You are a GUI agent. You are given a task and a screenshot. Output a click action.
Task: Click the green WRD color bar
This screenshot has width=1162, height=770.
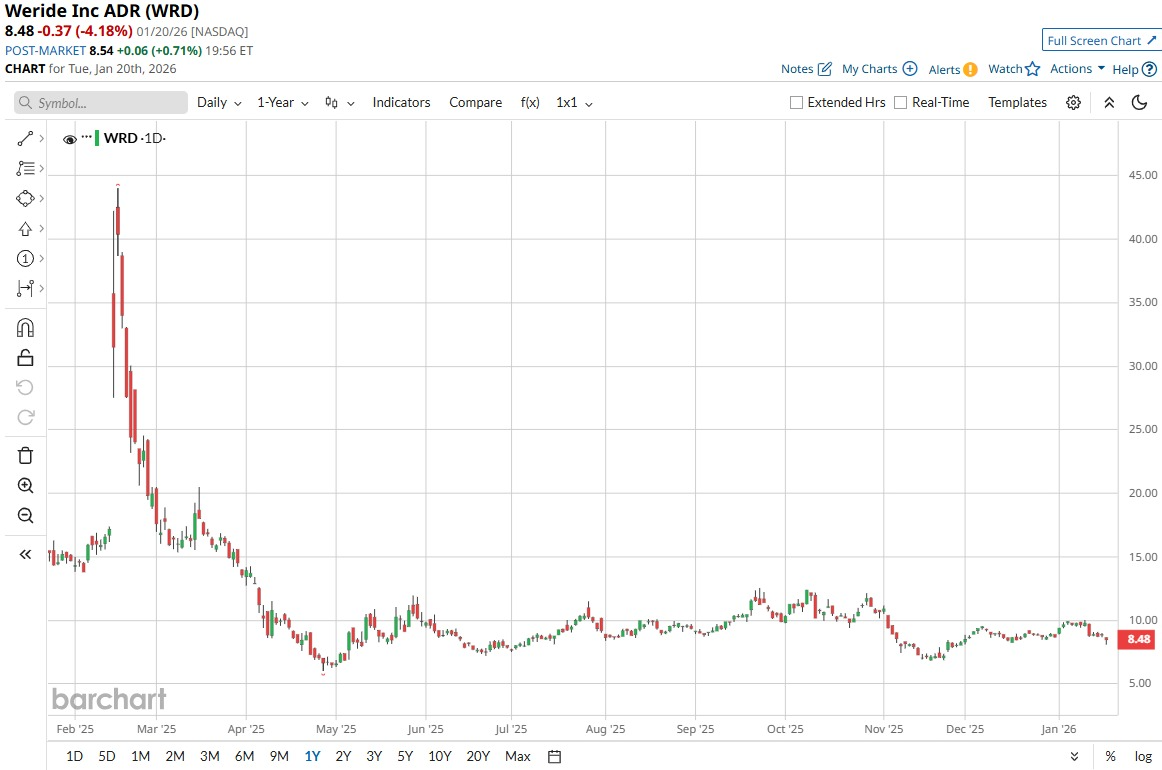pos(97,139)
